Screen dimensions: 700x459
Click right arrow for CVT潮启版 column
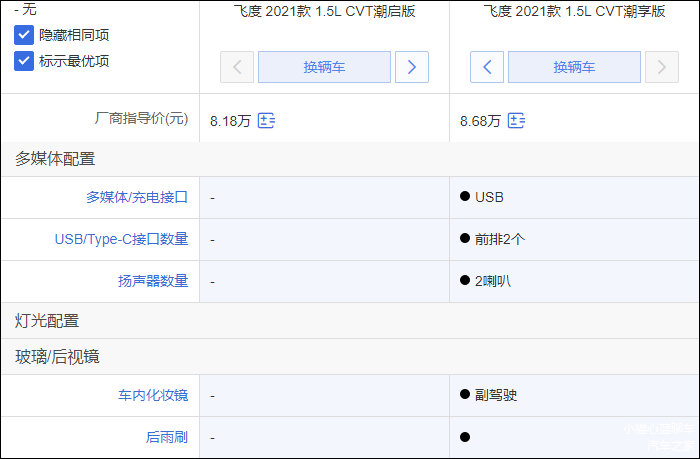[x=411, y=67]
